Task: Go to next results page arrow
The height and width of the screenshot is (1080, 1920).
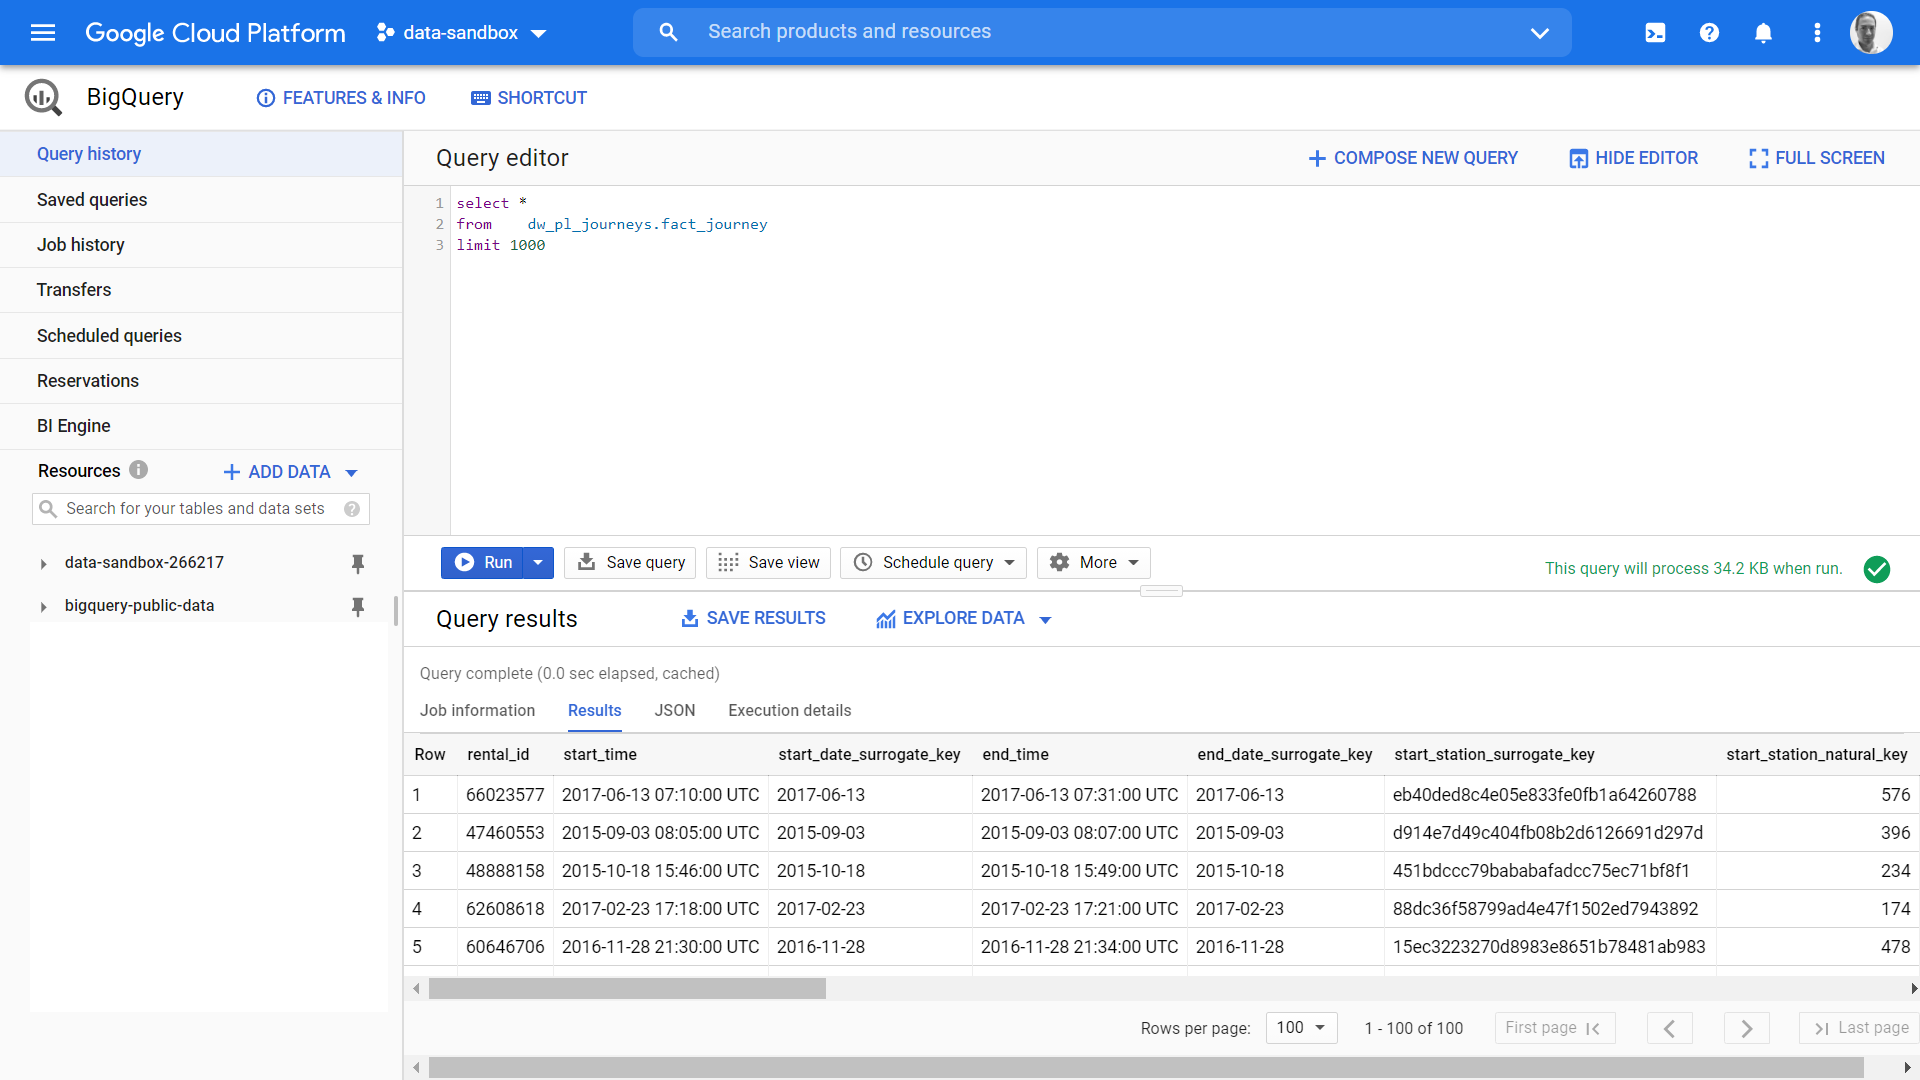Action: click(x=1746, y=1028)
